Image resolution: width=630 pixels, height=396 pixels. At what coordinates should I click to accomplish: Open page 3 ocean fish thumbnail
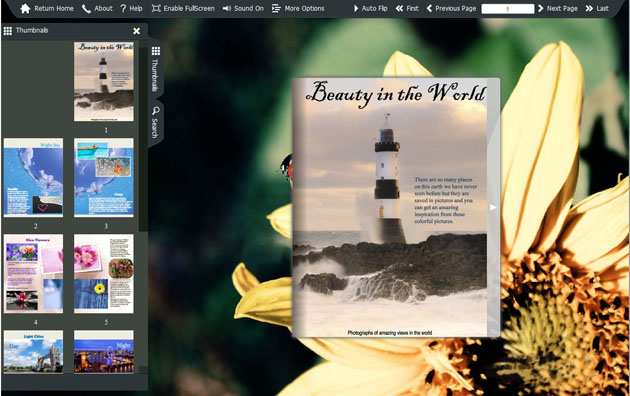coord(104,178)
